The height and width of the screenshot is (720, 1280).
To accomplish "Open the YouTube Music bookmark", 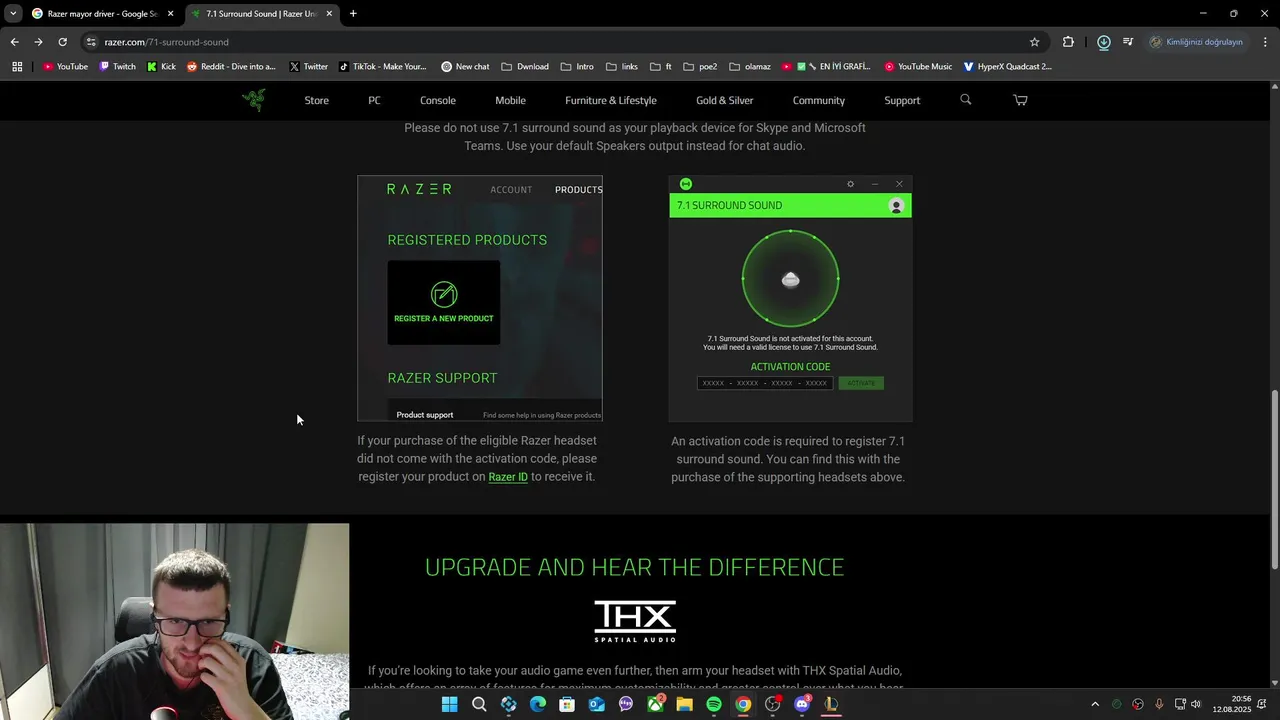I will 918,67.
